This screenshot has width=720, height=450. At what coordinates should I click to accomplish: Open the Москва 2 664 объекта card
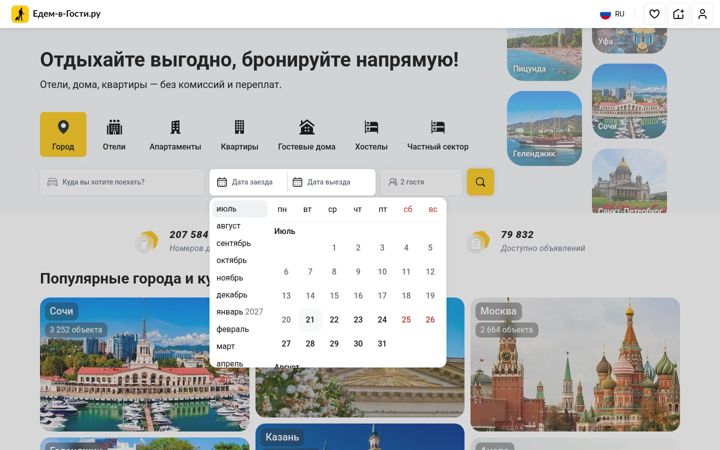click(x=575, y=364)
